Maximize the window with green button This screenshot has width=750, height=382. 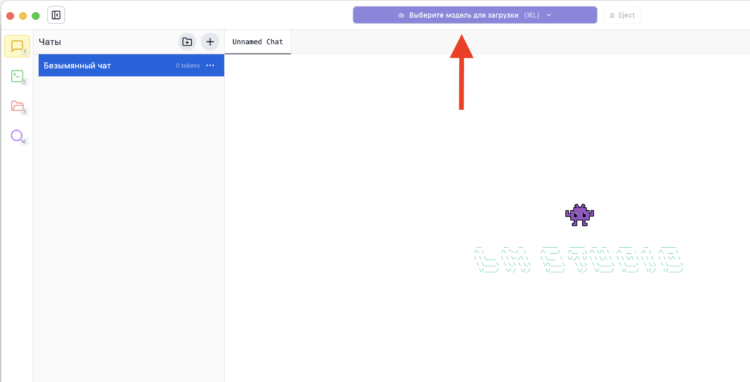pos(36,16)
